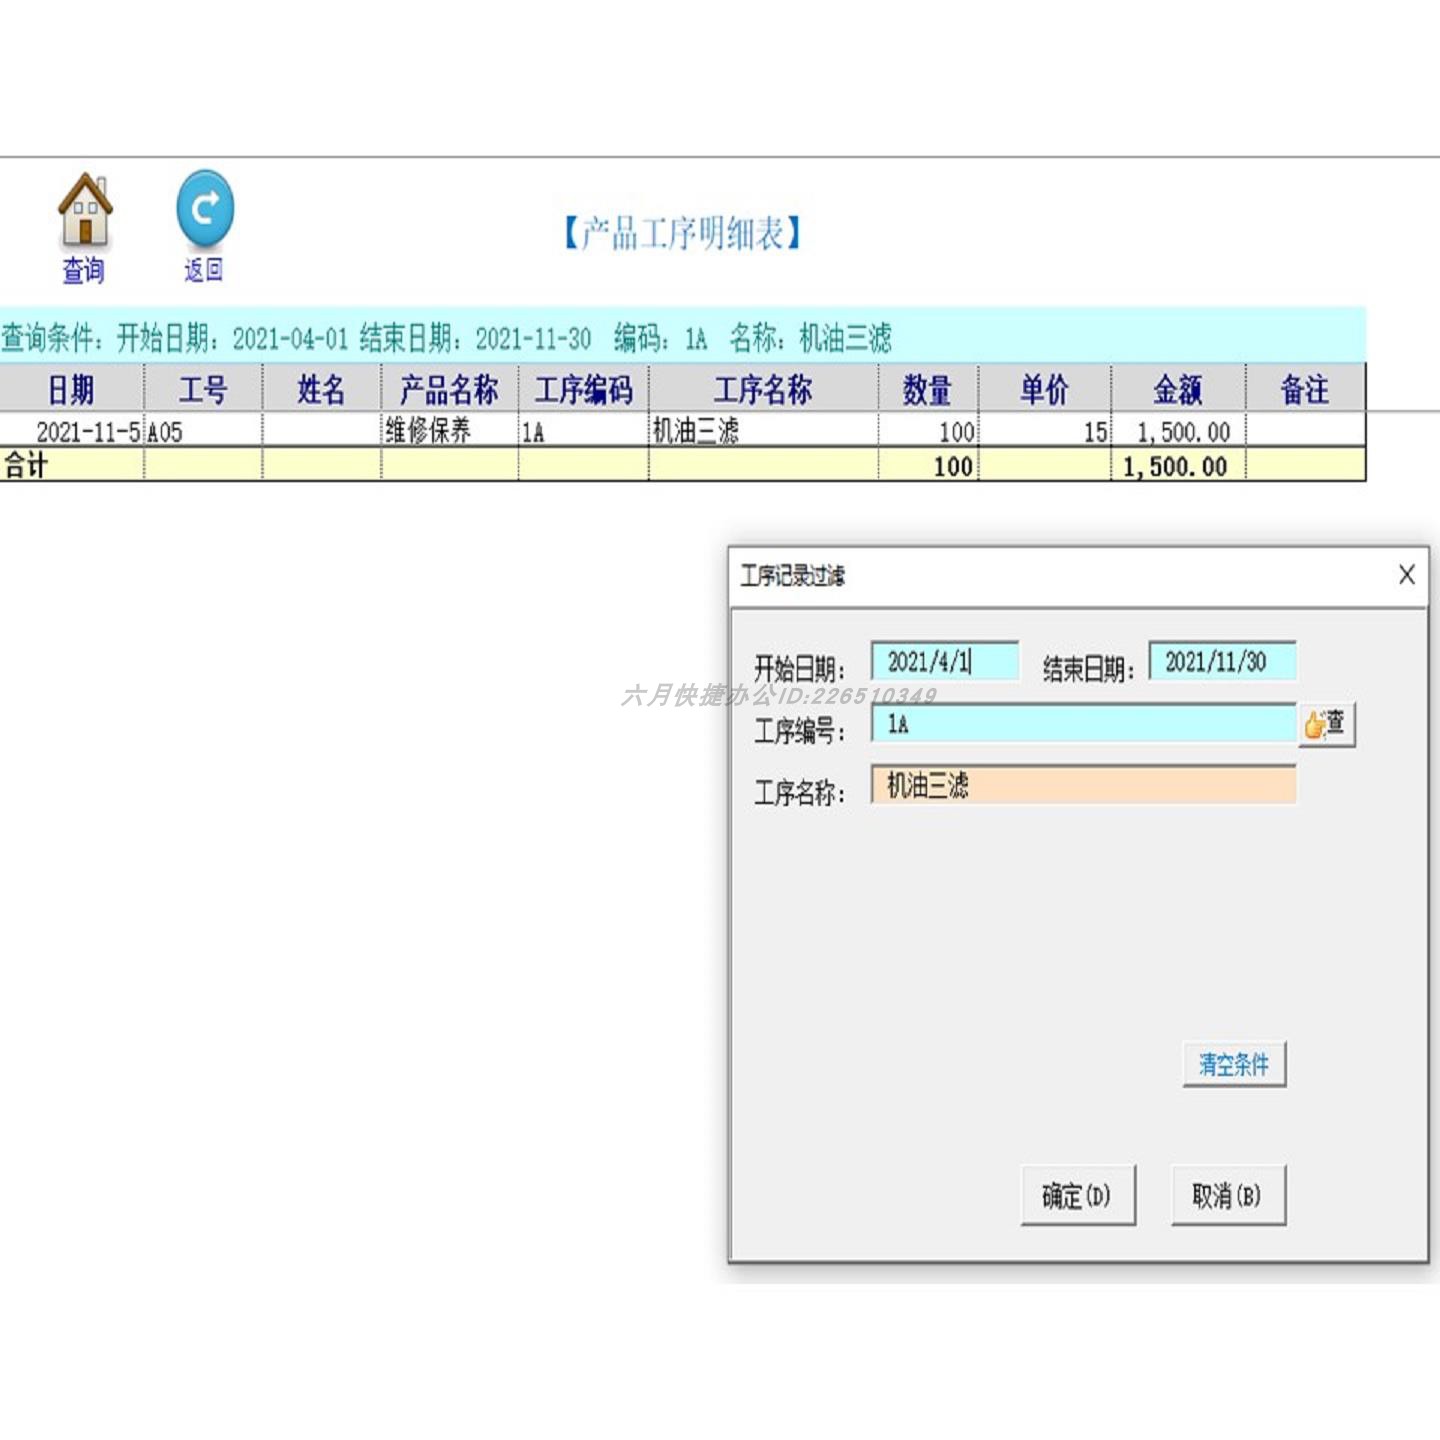Click the 工序名称 column header
This screenshot has width=1440, height=1440.
click(763, 388)
